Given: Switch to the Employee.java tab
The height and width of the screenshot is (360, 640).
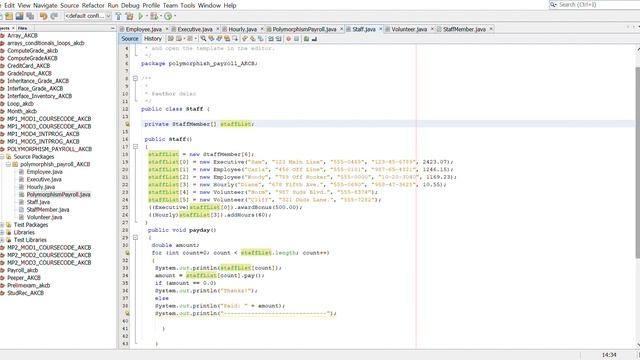Looking at the screenshot, I should point(144,29).
